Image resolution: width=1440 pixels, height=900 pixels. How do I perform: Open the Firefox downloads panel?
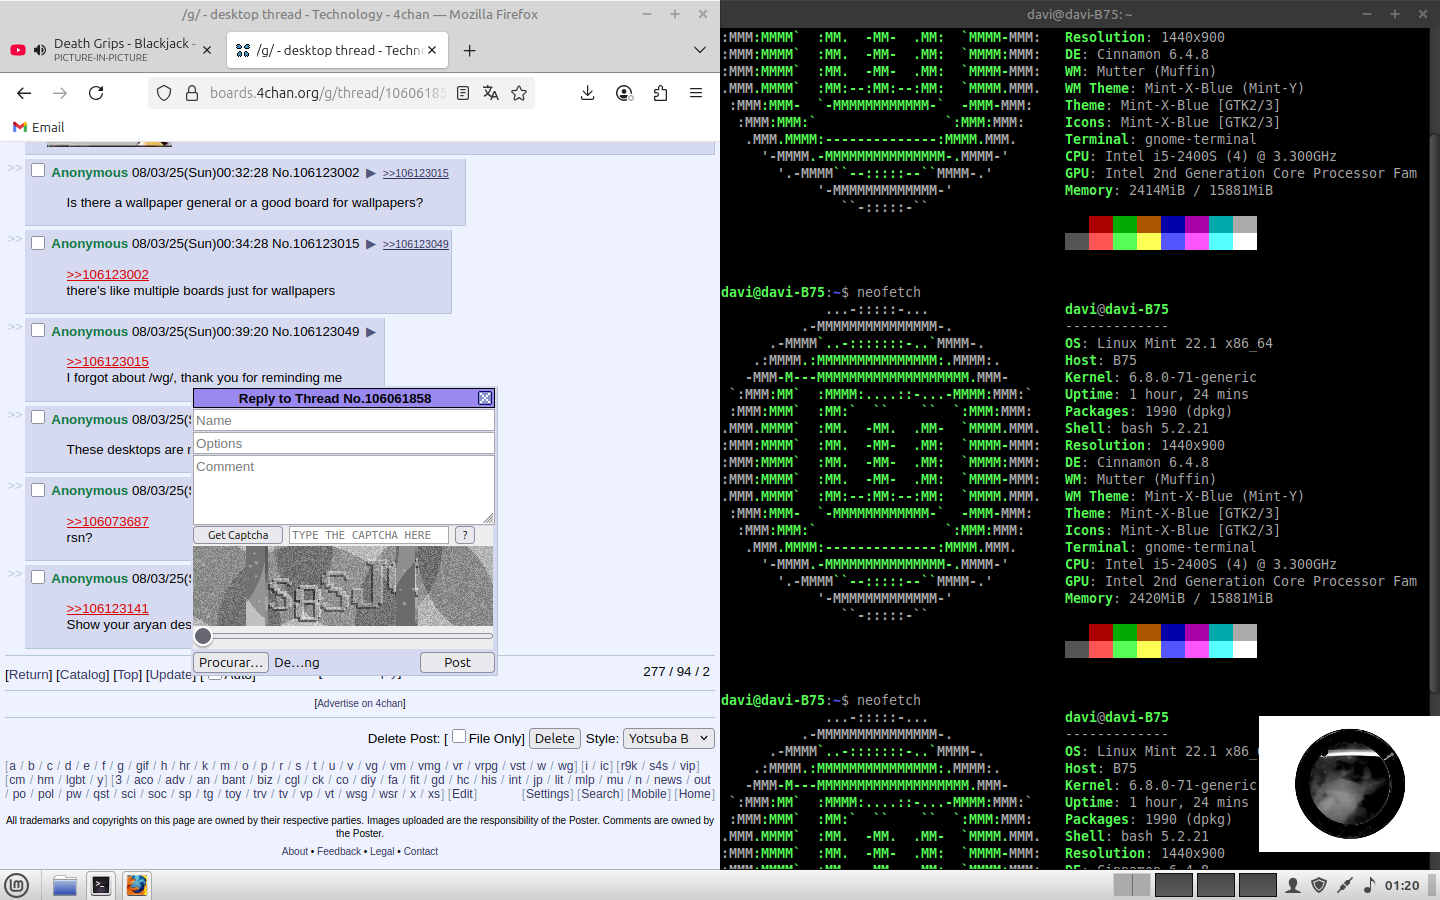click(x=588, y=93)
